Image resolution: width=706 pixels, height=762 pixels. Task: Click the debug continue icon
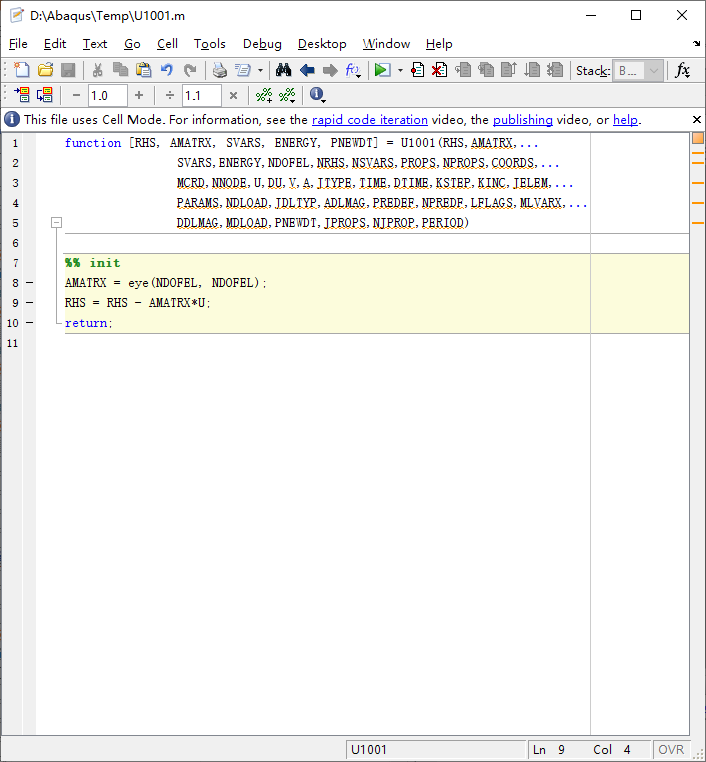(x=532, y=70)
